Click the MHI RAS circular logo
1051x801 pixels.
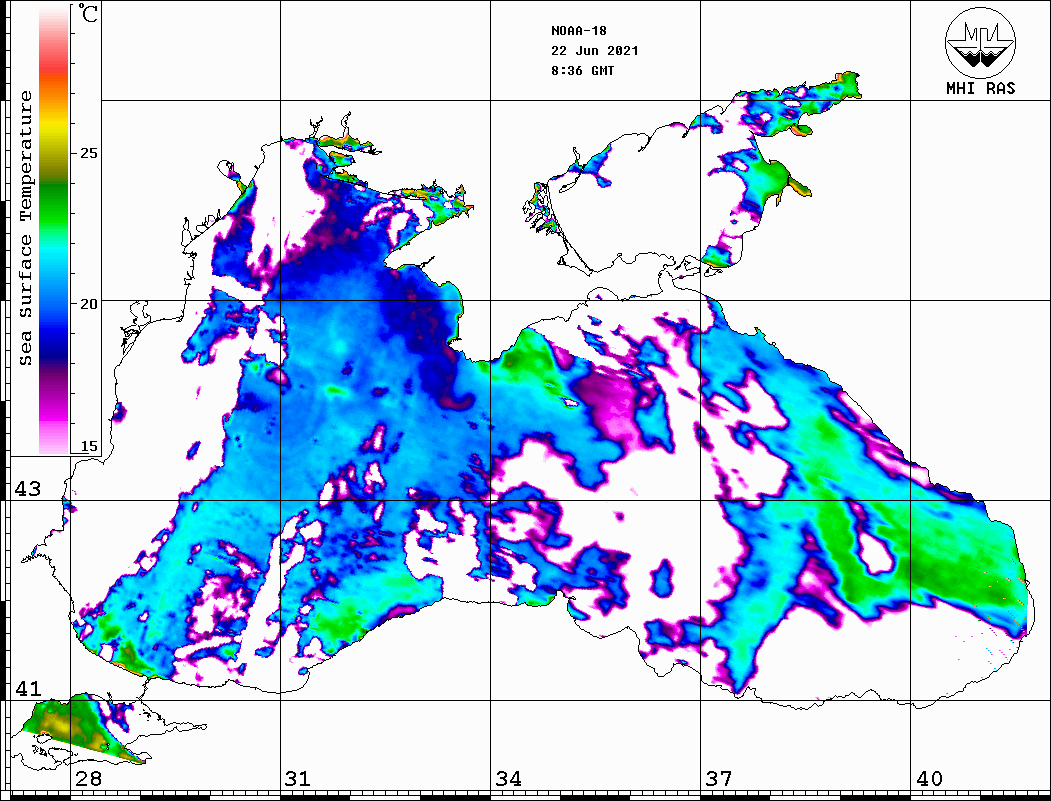click(981, 42)
